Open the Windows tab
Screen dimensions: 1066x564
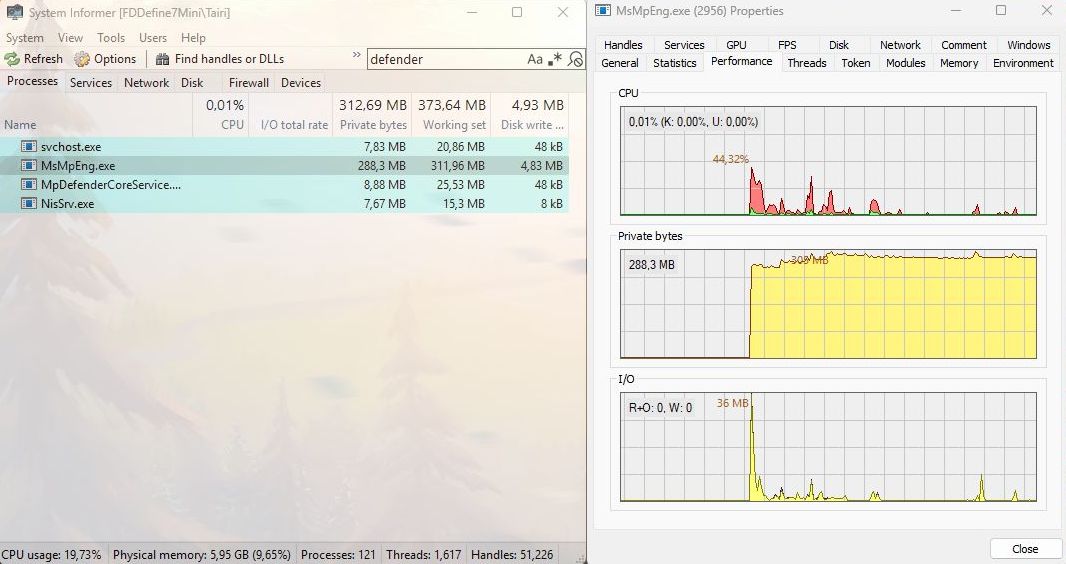(x=1029, y=45)
